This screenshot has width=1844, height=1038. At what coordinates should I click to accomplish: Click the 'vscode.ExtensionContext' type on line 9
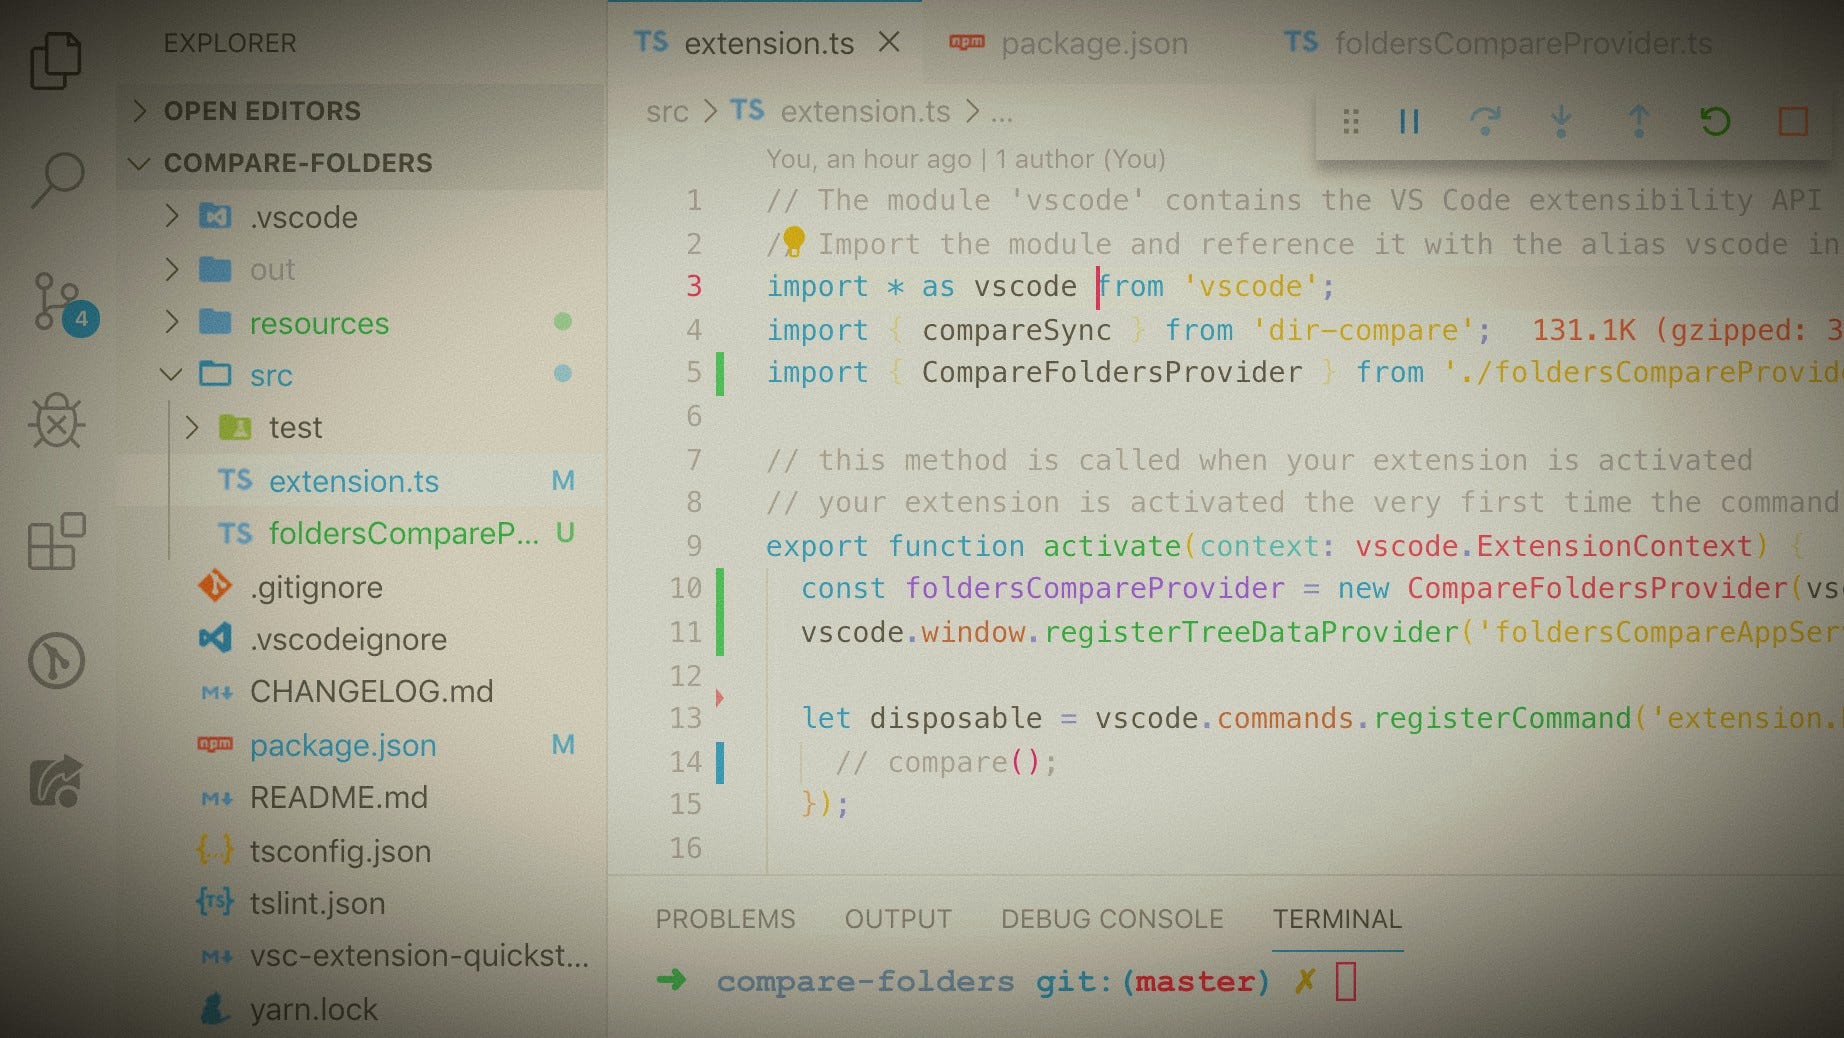(x=1553, y=546)
